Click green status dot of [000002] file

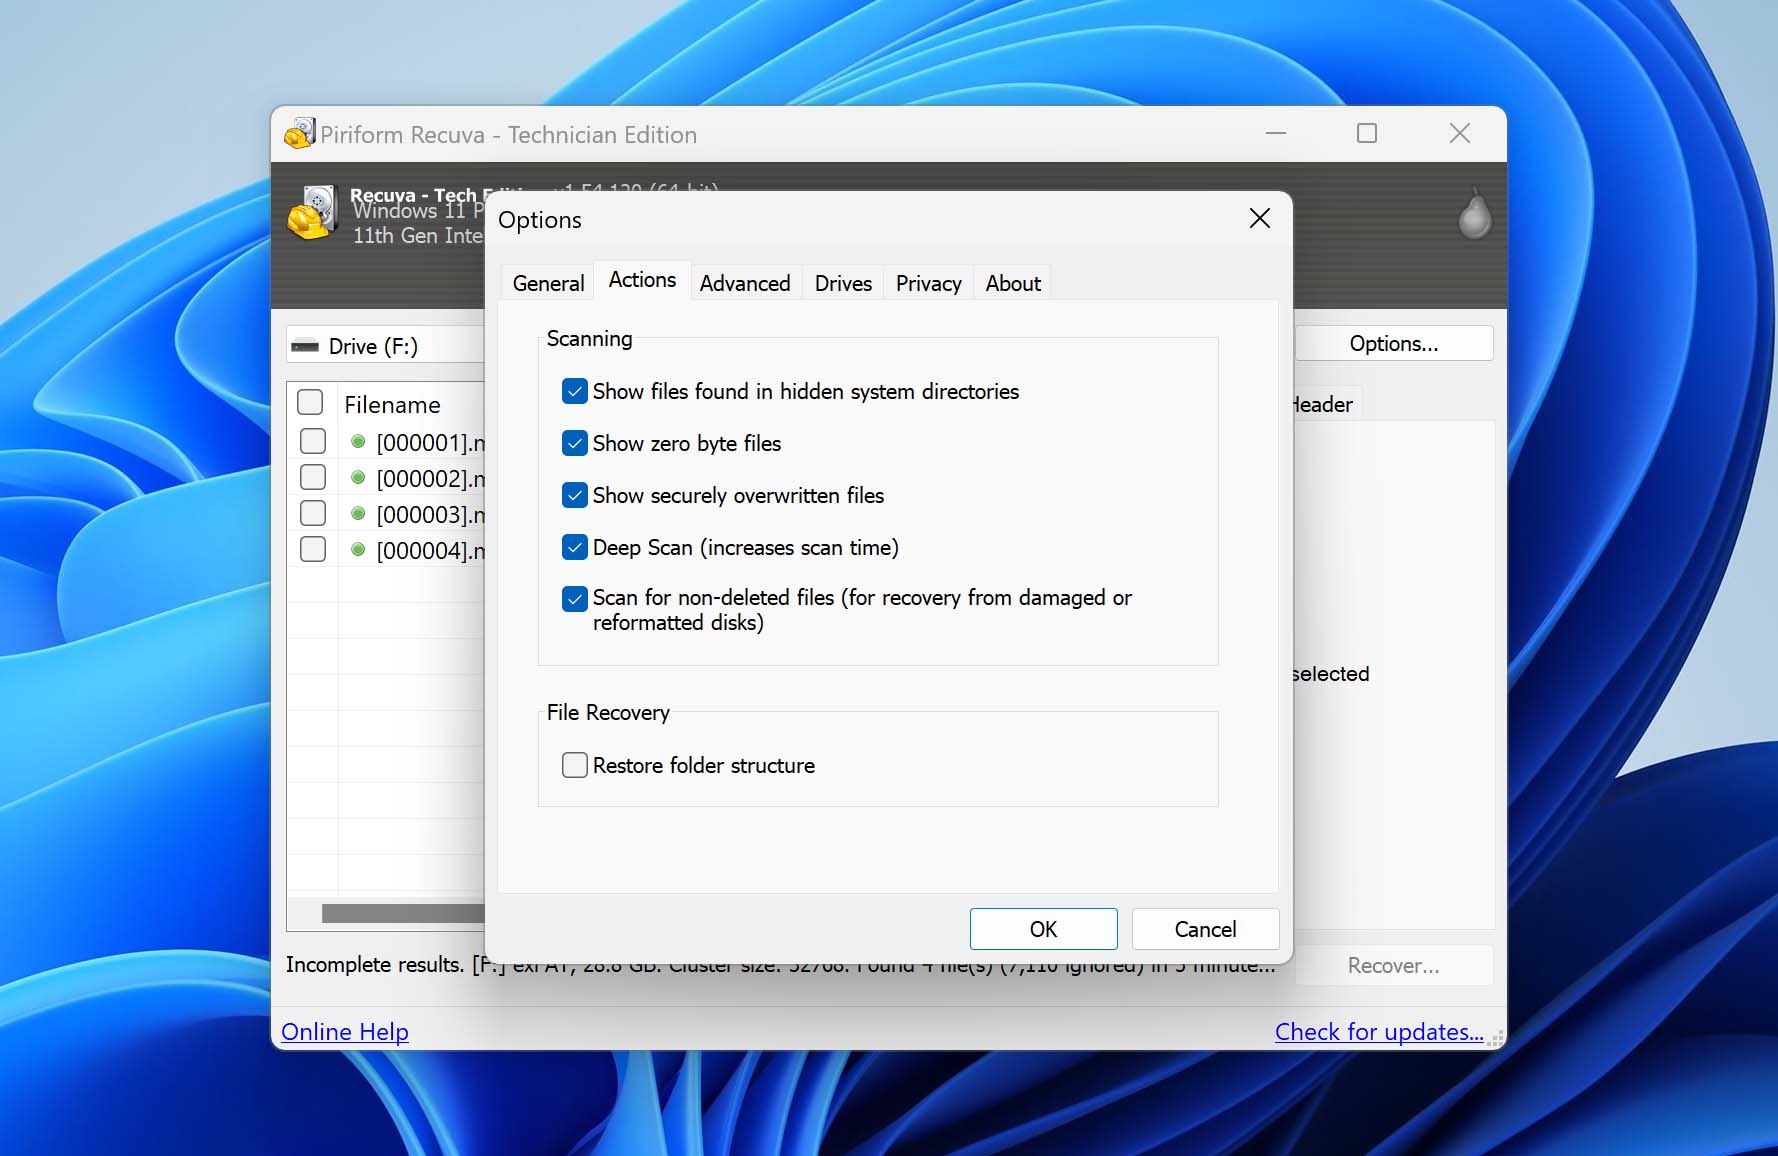point(358,477)
